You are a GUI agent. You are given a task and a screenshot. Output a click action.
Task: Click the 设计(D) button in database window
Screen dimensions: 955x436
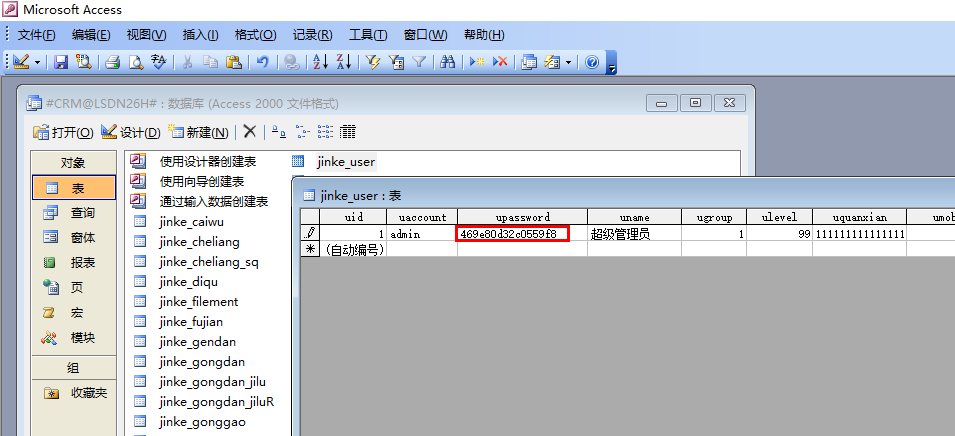tap(130, 132)
